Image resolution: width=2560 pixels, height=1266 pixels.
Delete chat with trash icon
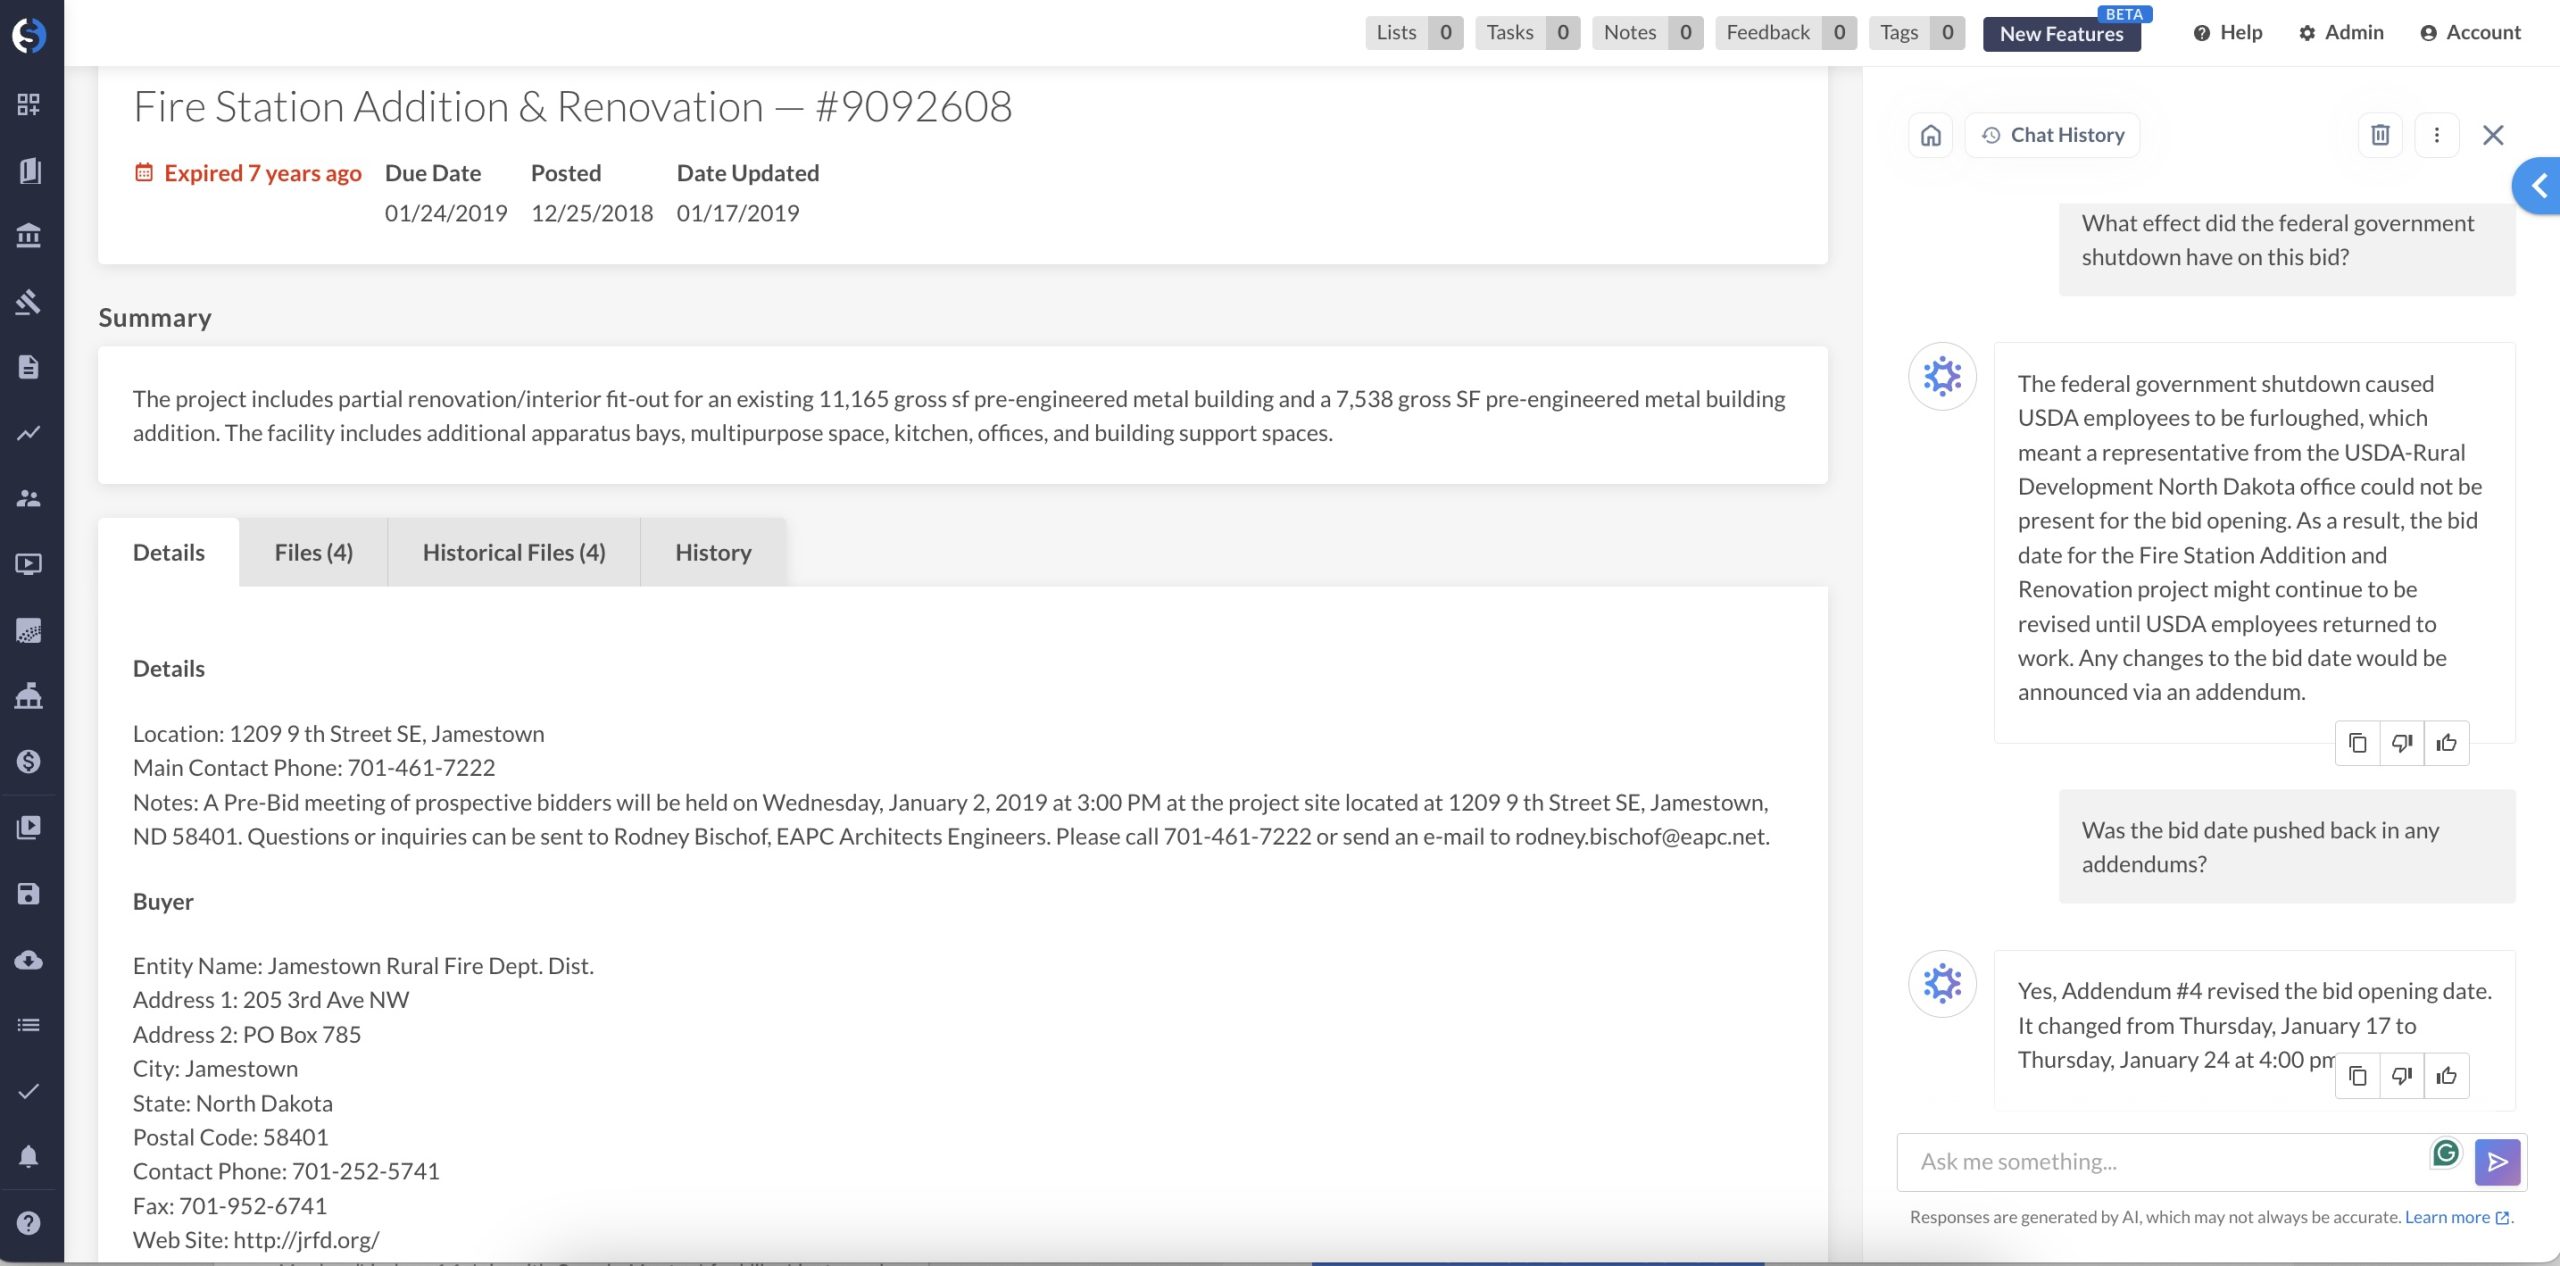[2380, 135]
